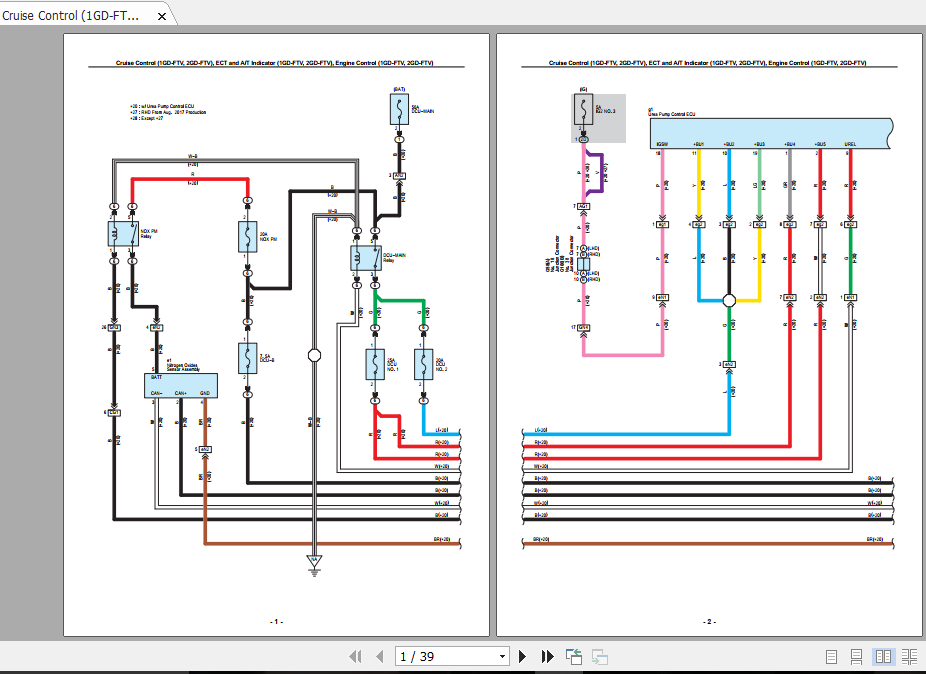Switch to continuous scrolling mode
This screenshot has height=674, width=926.
coord(856,656)
